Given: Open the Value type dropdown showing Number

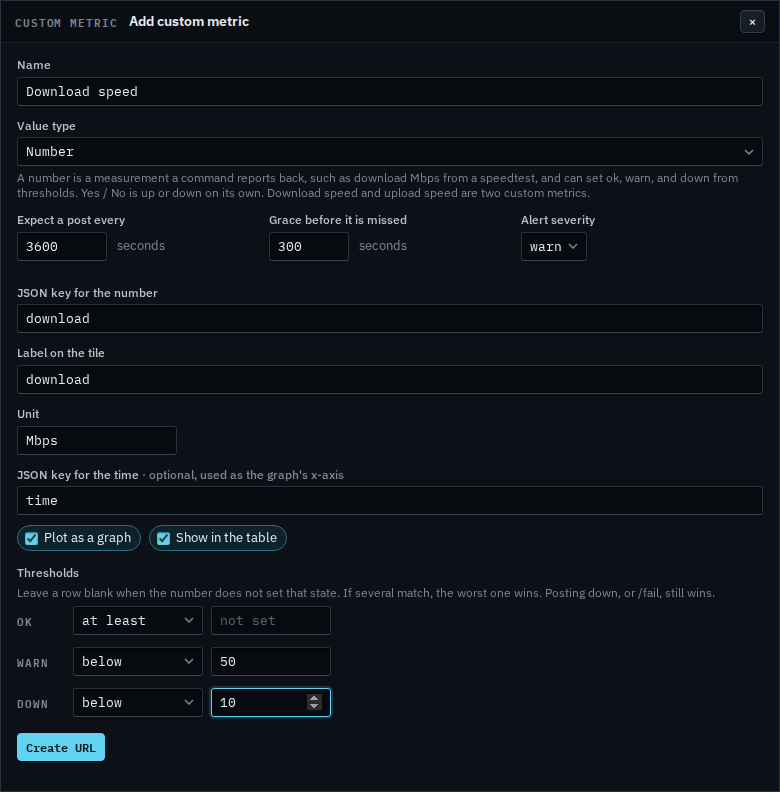Looking at the screenshot, I should pyautogui.click(x=389, y=152).
